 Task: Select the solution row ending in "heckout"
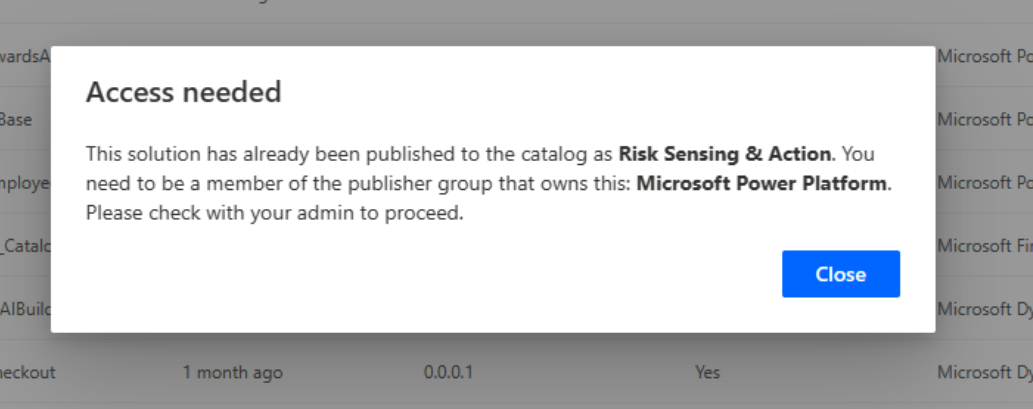point(28,372)
